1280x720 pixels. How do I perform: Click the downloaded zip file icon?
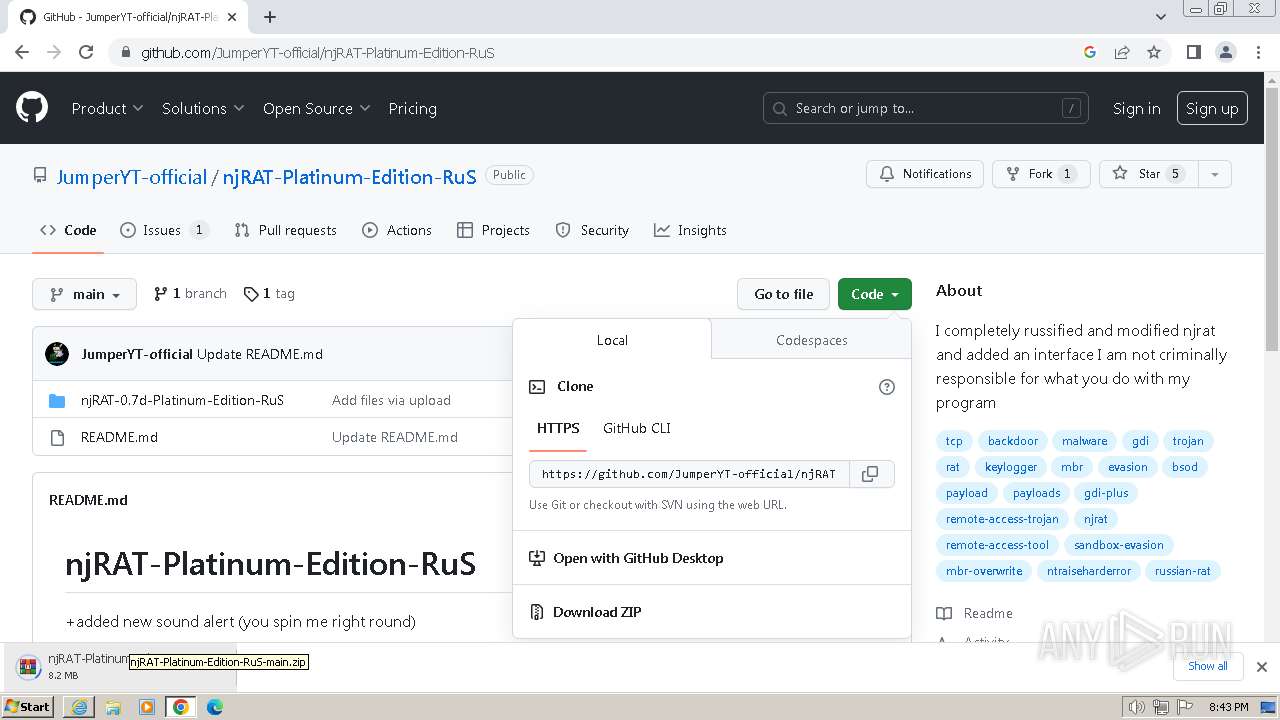(29, 667)
